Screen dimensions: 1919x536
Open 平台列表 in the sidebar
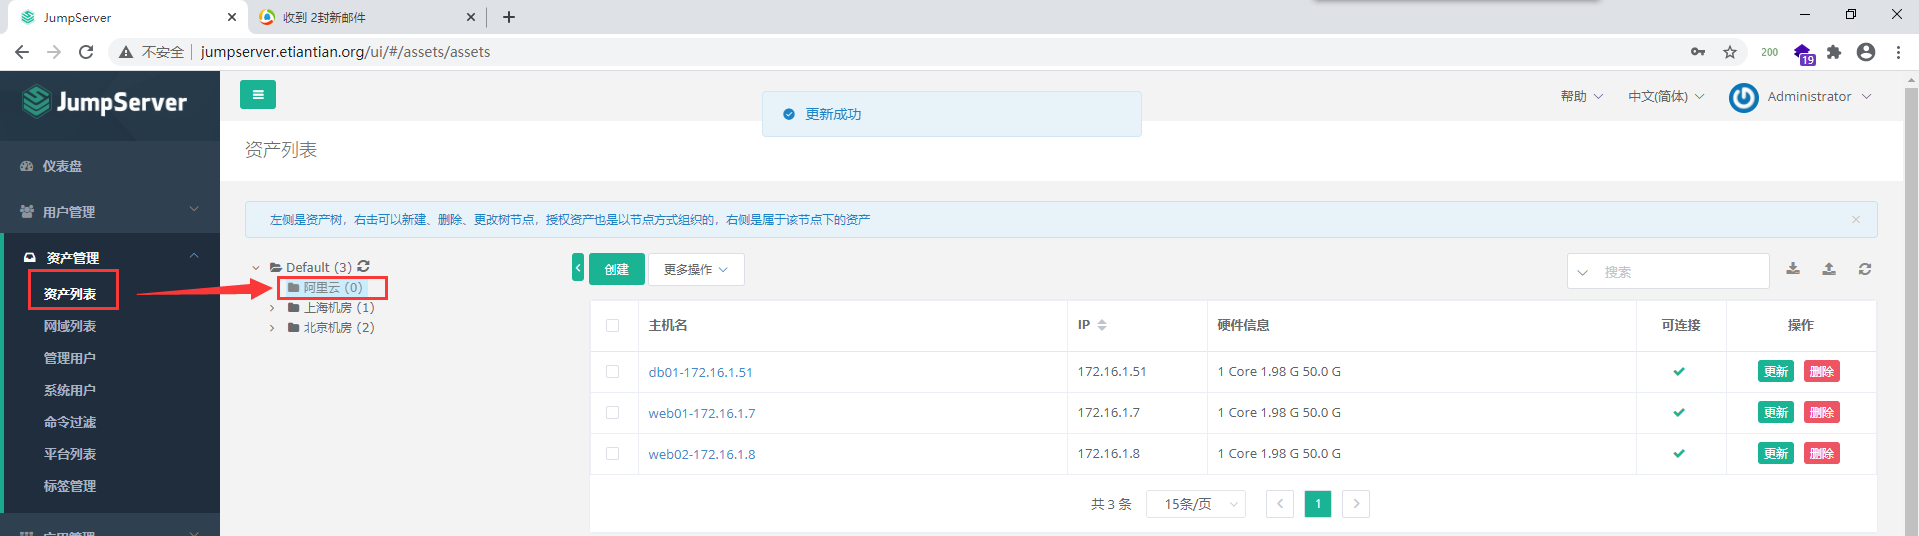click(x=70, y=454)
